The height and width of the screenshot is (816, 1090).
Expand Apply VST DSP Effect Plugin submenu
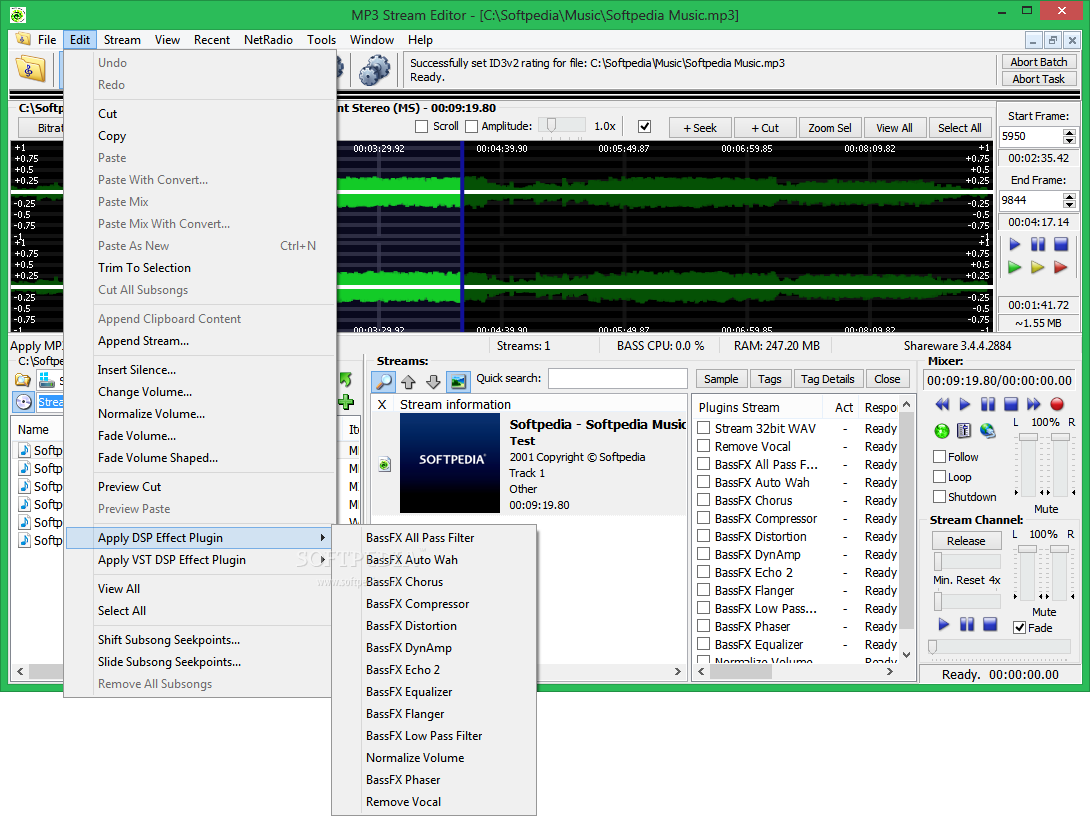click(323, 560)
